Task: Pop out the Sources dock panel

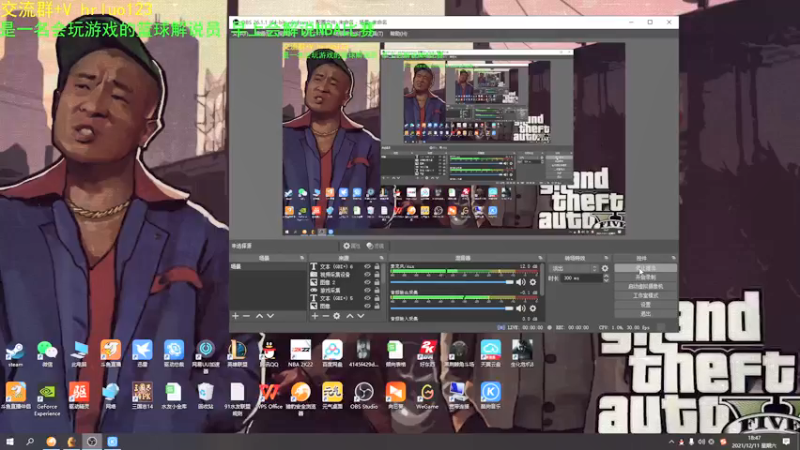Action: [x=382, y=258]
